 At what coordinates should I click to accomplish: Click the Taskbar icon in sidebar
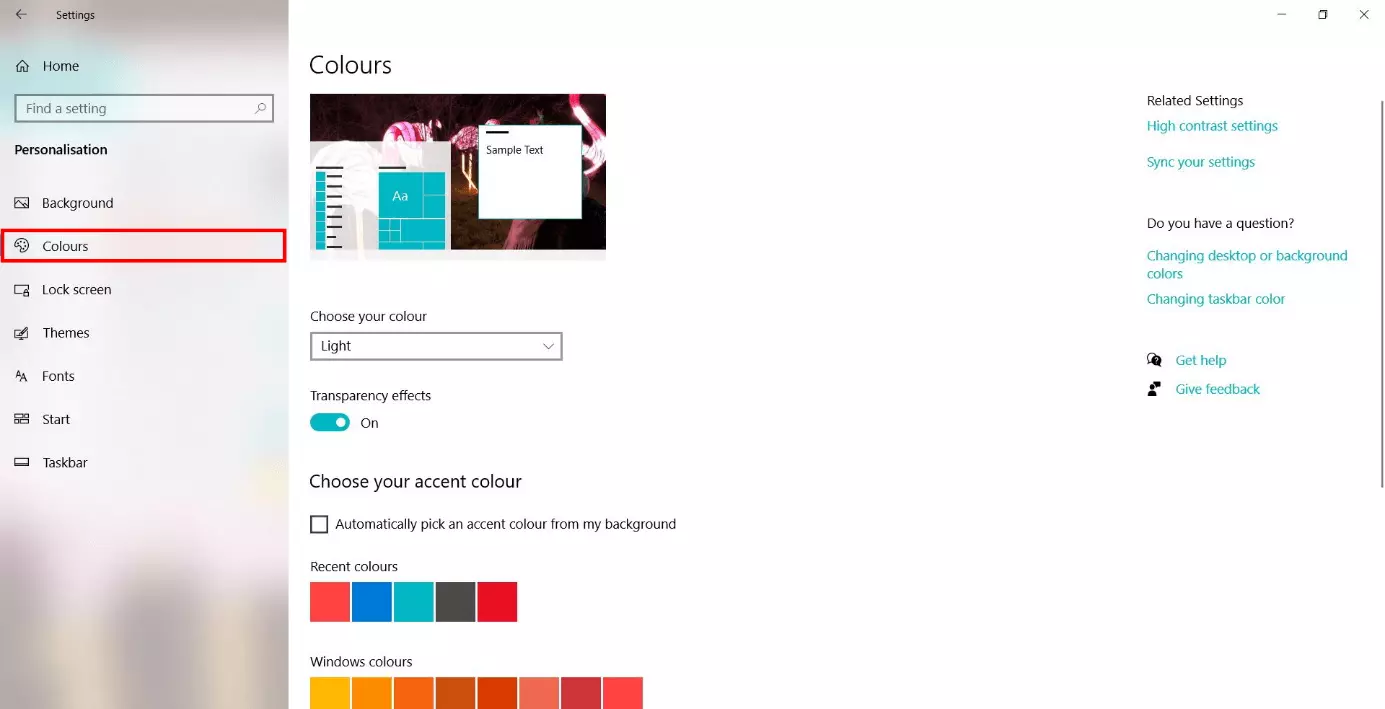point(22,463)
